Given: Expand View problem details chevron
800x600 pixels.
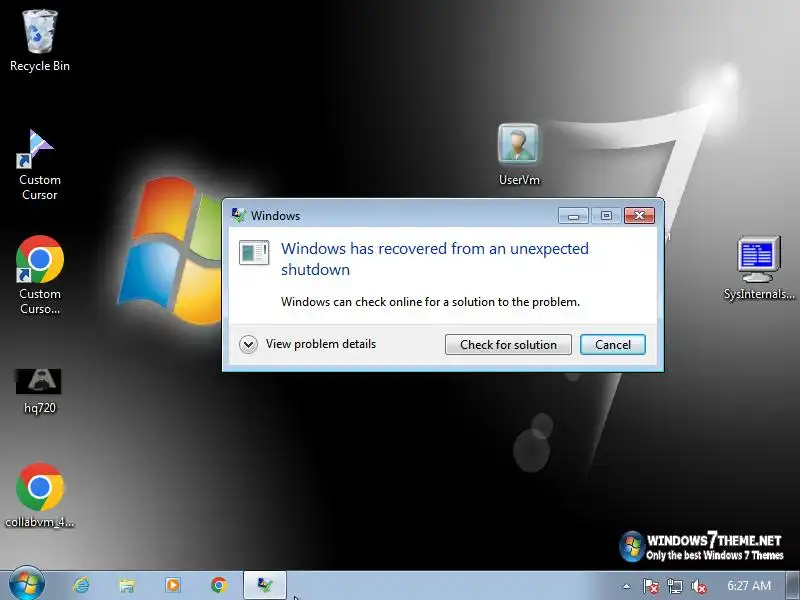Looking at the screenshot, I should click(248, 344).
